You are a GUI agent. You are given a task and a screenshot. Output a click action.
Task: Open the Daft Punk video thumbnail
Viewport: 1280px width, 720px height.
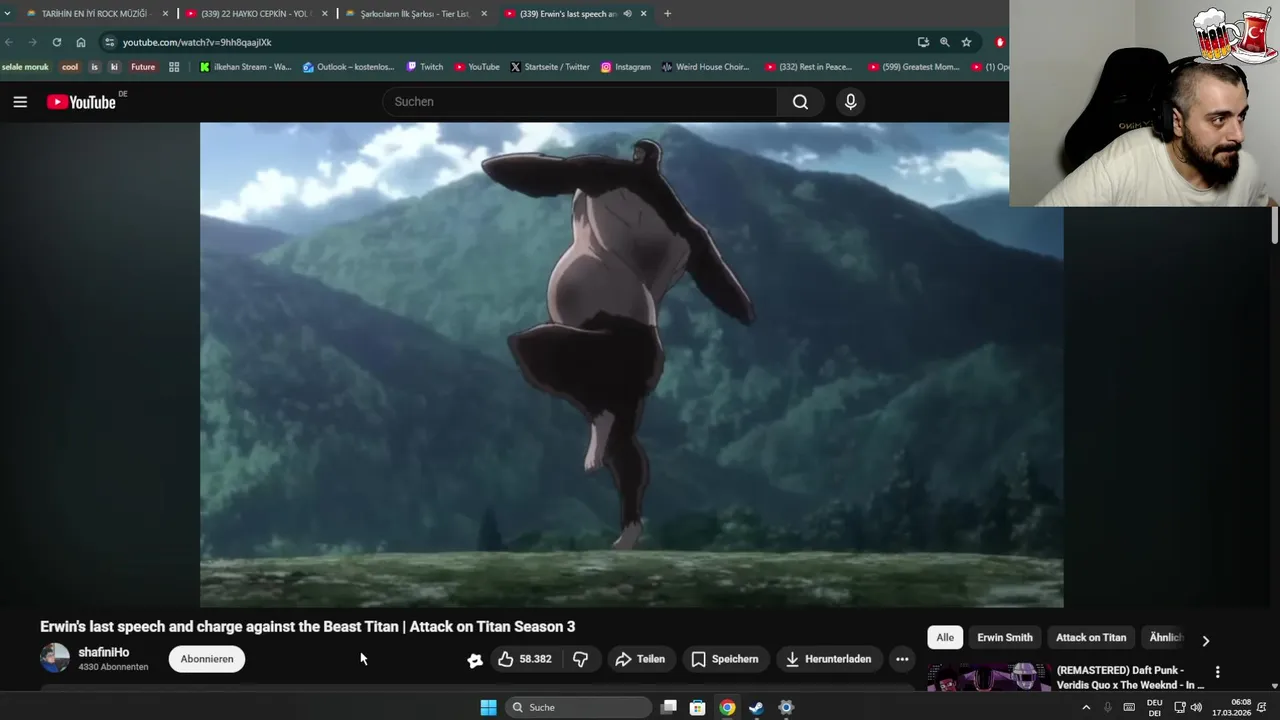point(988,677)
